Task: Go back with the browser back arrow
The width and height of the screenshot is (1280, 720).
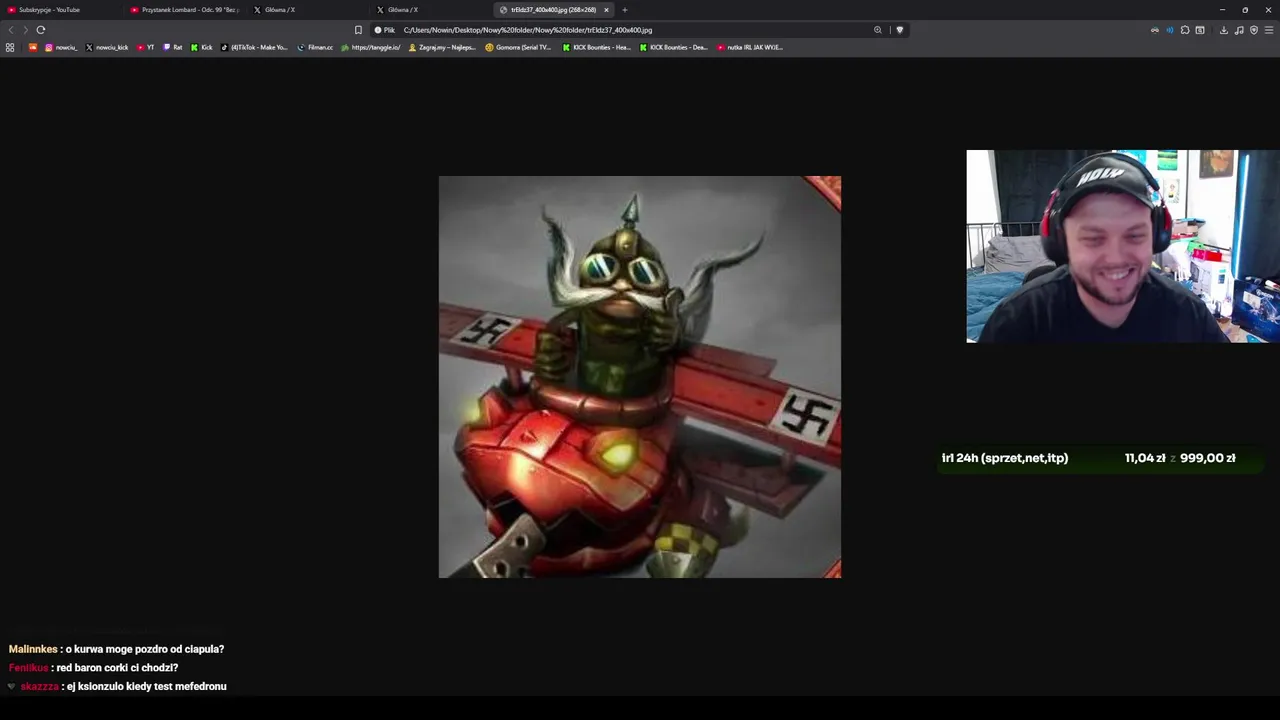Action: click(x=11, y=30)
